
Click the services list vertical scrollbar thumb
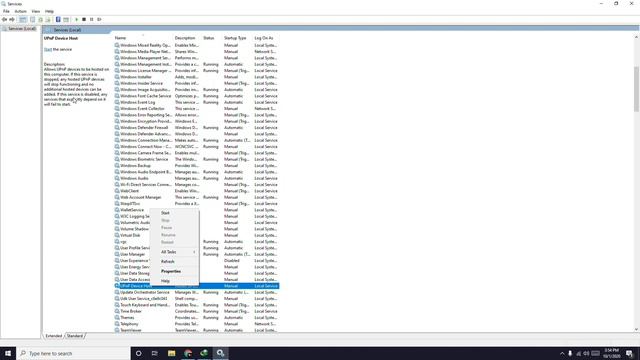pyautogui.click(x=636, y=89)
